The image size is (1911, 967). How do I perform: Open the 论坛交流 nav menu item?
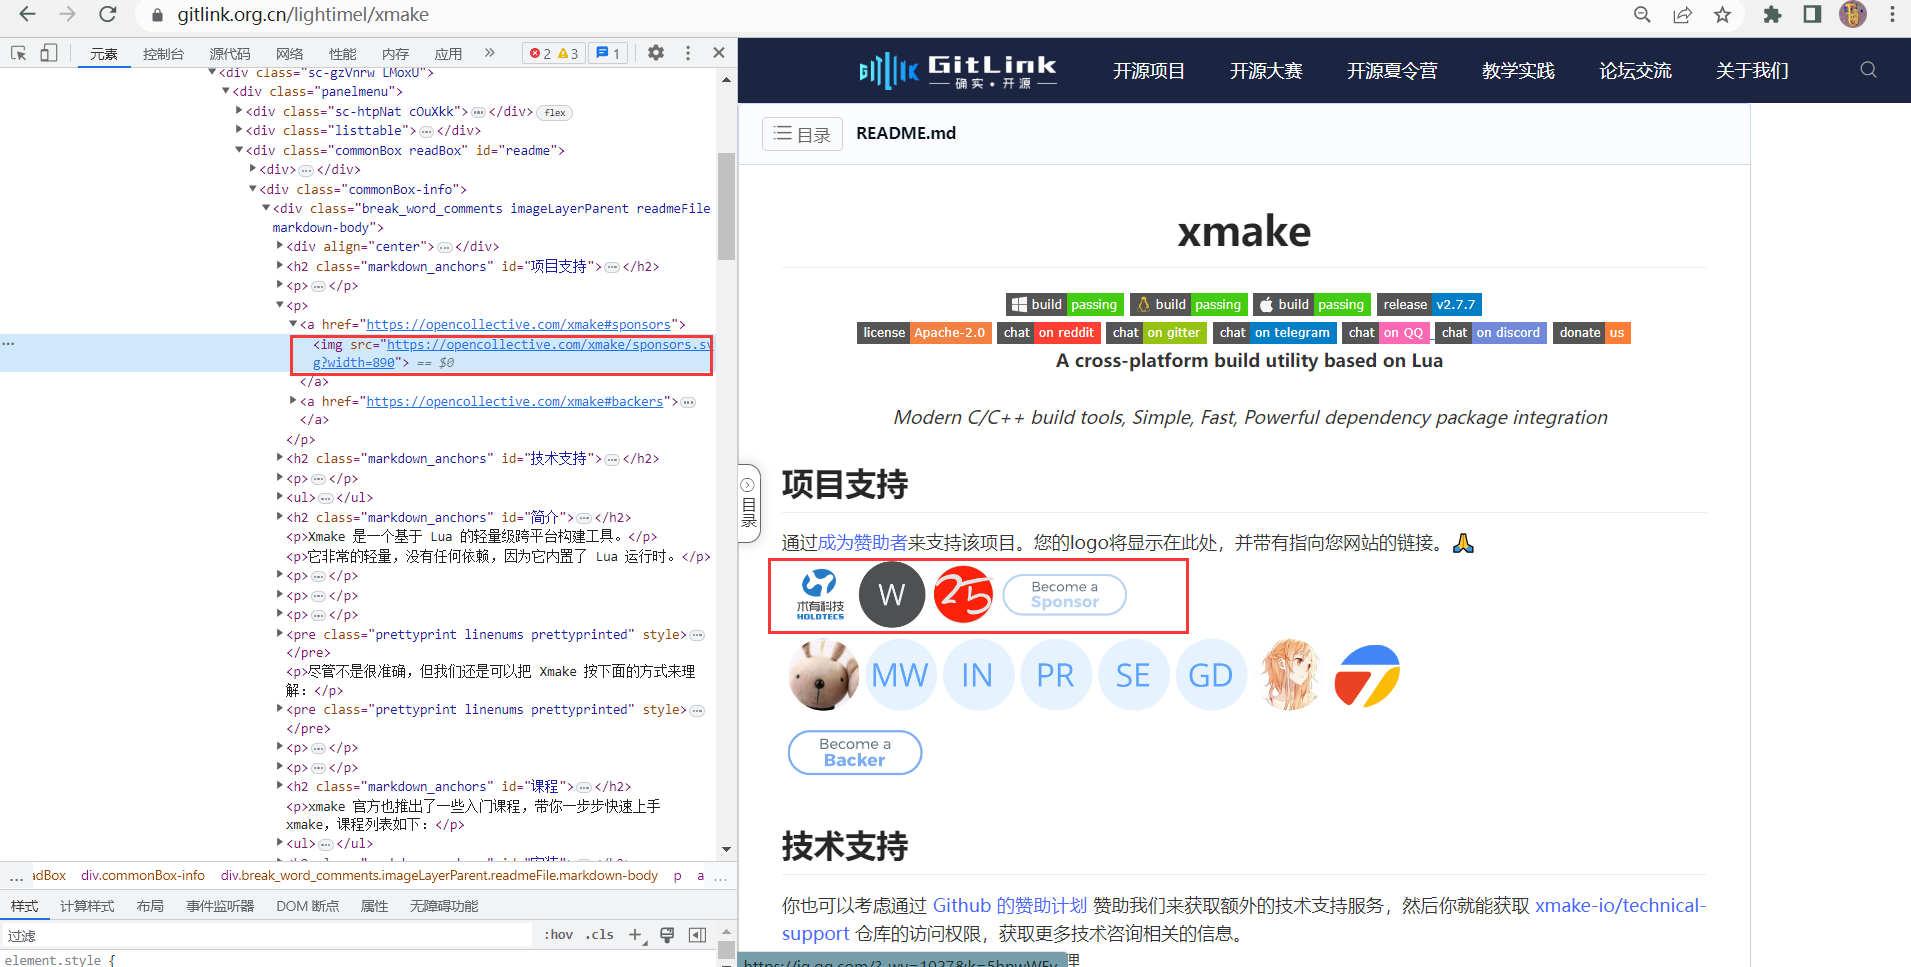[x=1635, y=71]
